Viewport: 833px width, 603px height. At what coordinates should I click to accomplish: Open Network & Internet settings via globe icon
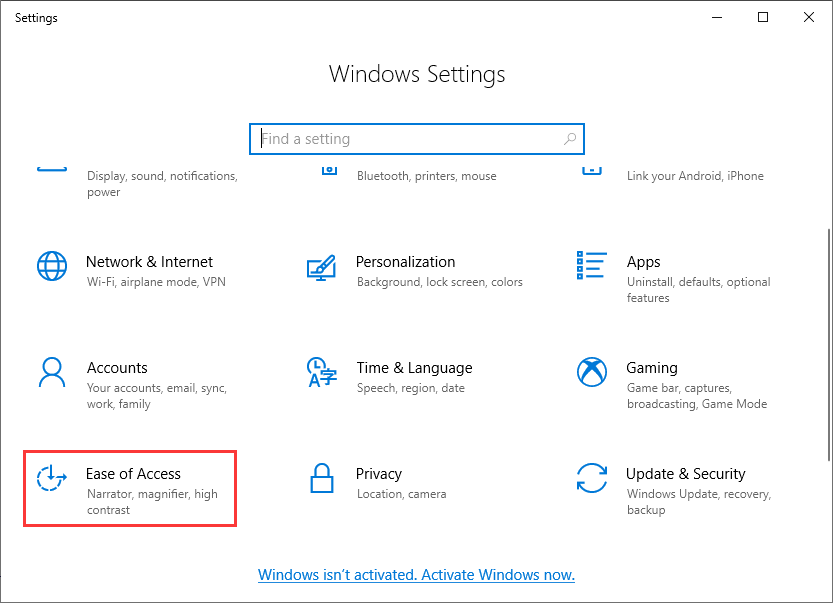coord(51,268)
